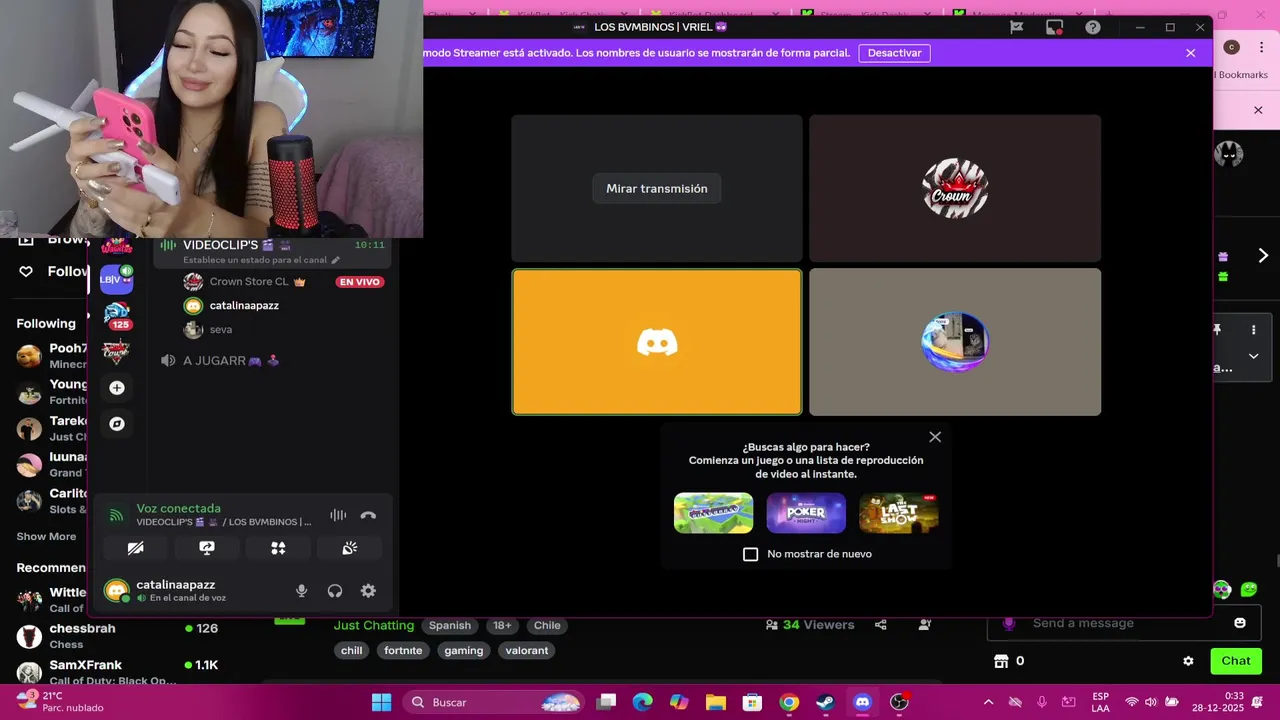Click the Mirar transmisión button
Viewport: 1280px width, 720px height.
[657, 188]
